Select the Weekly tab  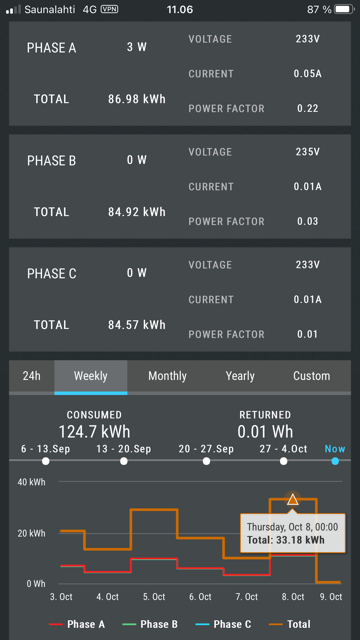pyautogui.click(x=91, y=376)
